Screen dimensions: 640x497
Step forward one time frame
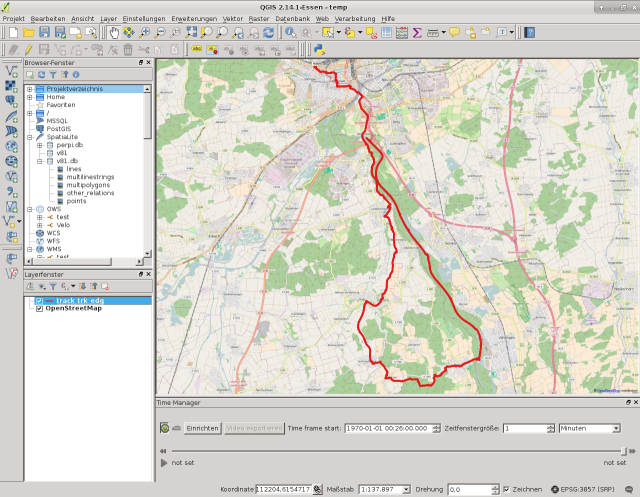633,451
